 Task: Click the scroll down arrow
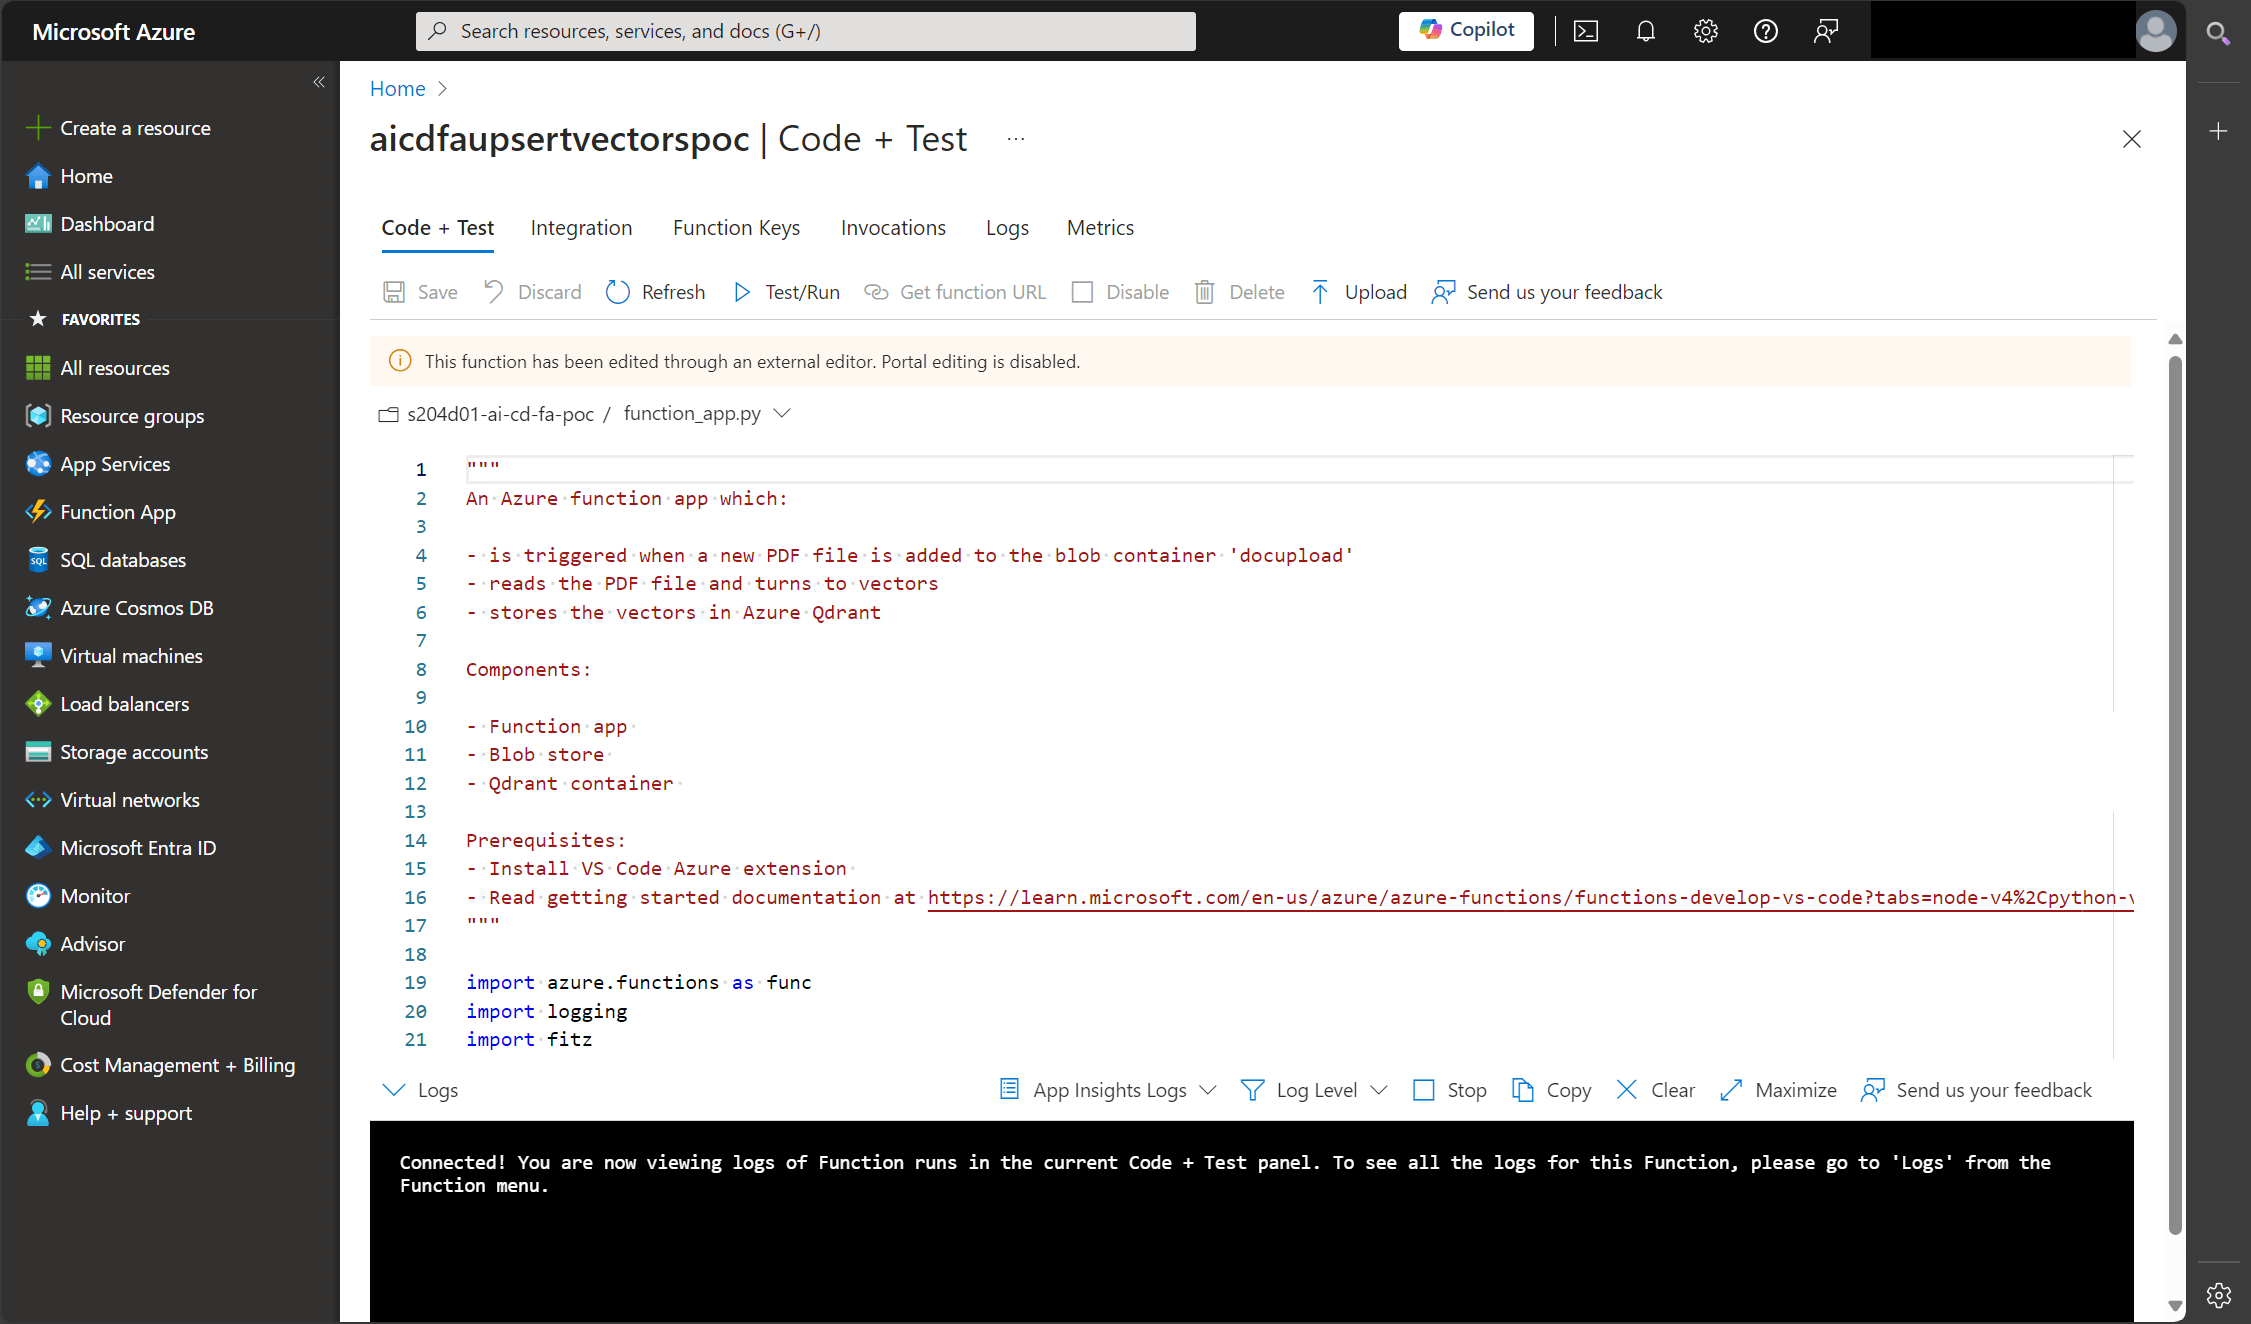pos(2175,1305)
